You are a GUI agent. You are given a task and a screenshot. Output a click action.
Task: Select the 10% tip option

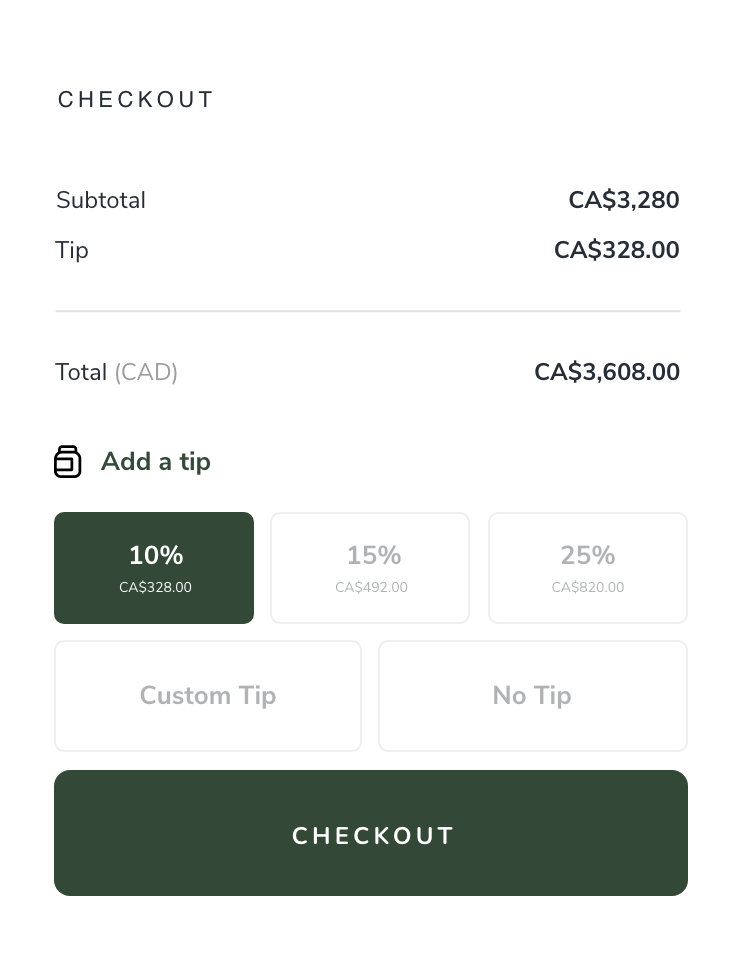pos(154,567)
